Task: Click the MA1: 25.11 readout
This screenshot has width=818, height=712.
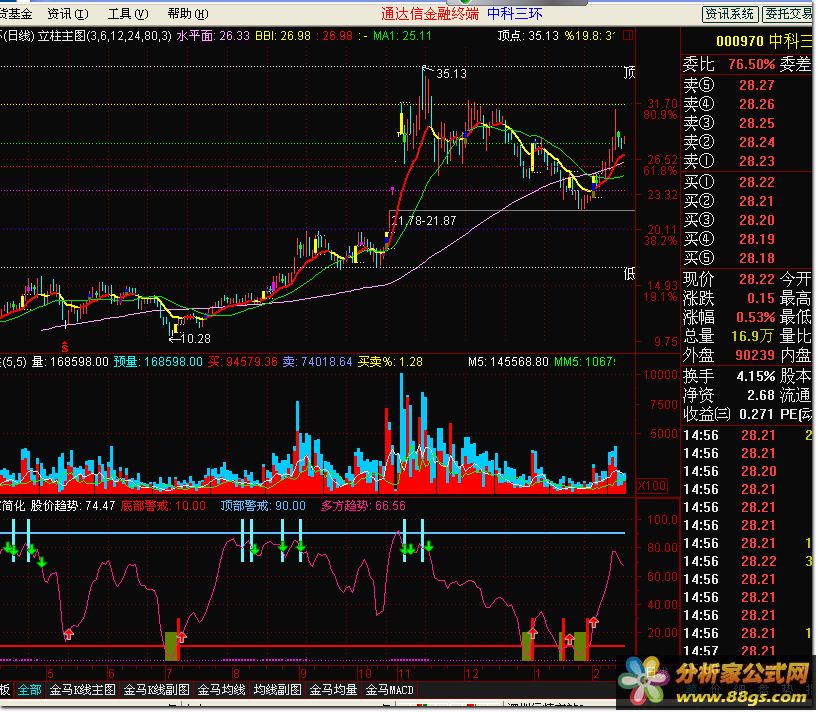Action: pos(402,36)
